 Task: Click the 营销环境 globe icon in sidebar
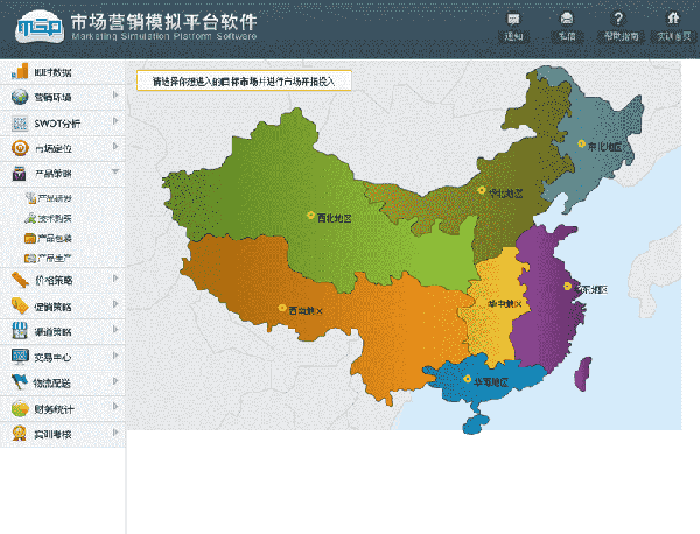tap(19, 97)
